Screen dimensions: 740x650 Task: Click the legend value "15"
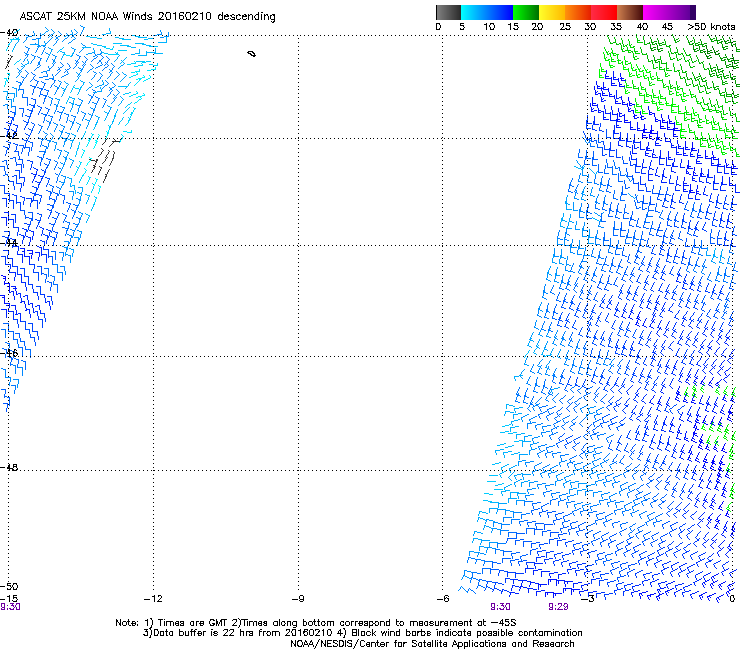pos(513,27)
